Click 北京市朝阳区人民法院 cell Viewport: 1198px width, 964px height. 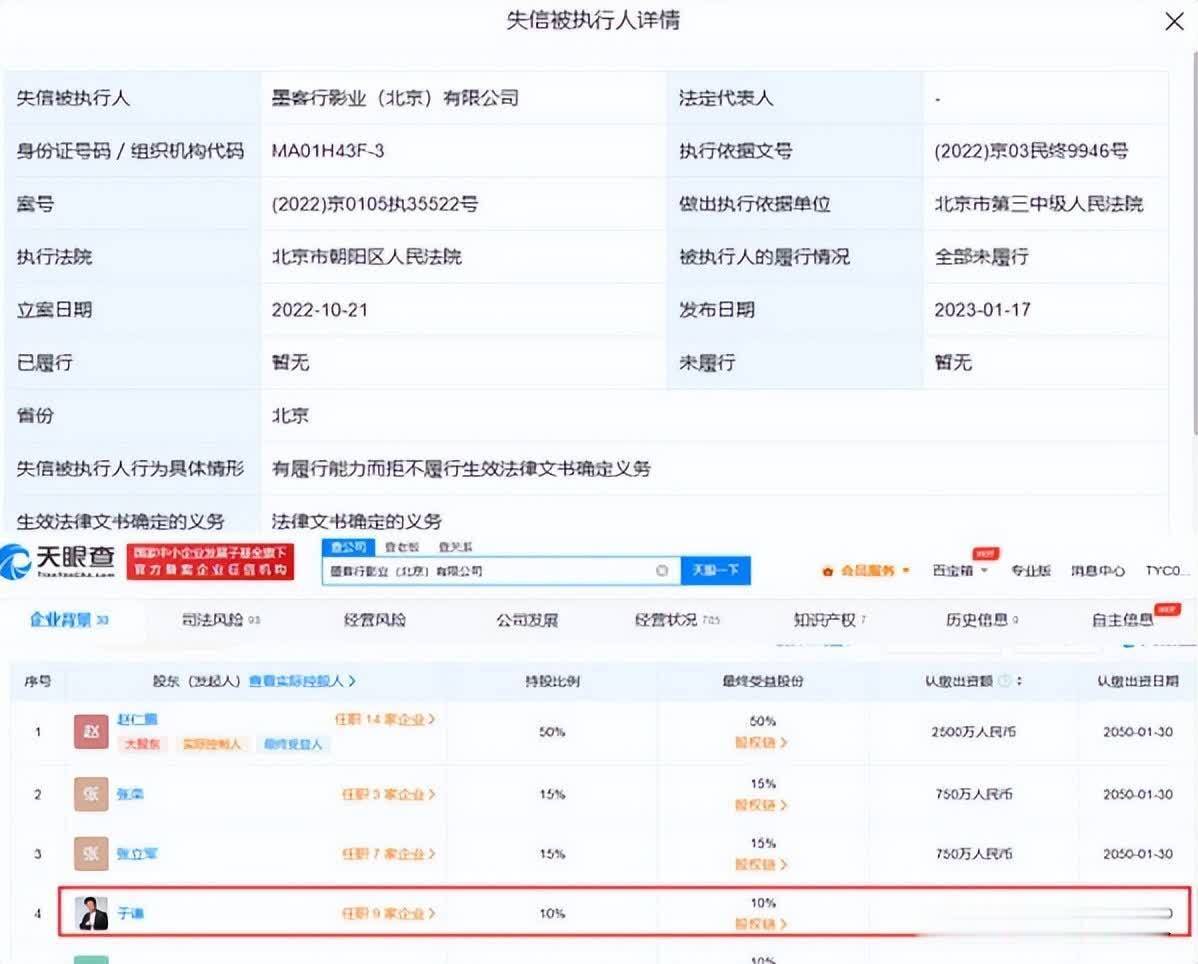click(367, 257)
